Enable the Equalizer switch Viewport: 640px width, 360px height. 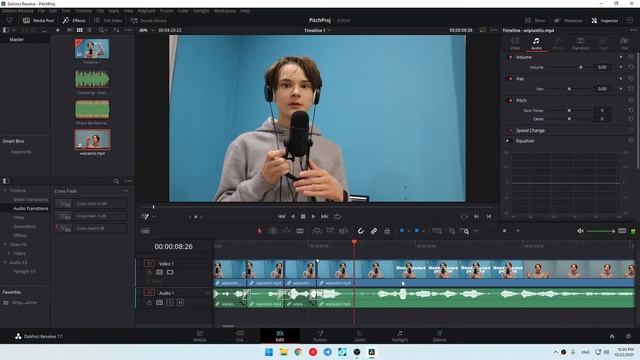pyautogui.click(x=509, y=141)
